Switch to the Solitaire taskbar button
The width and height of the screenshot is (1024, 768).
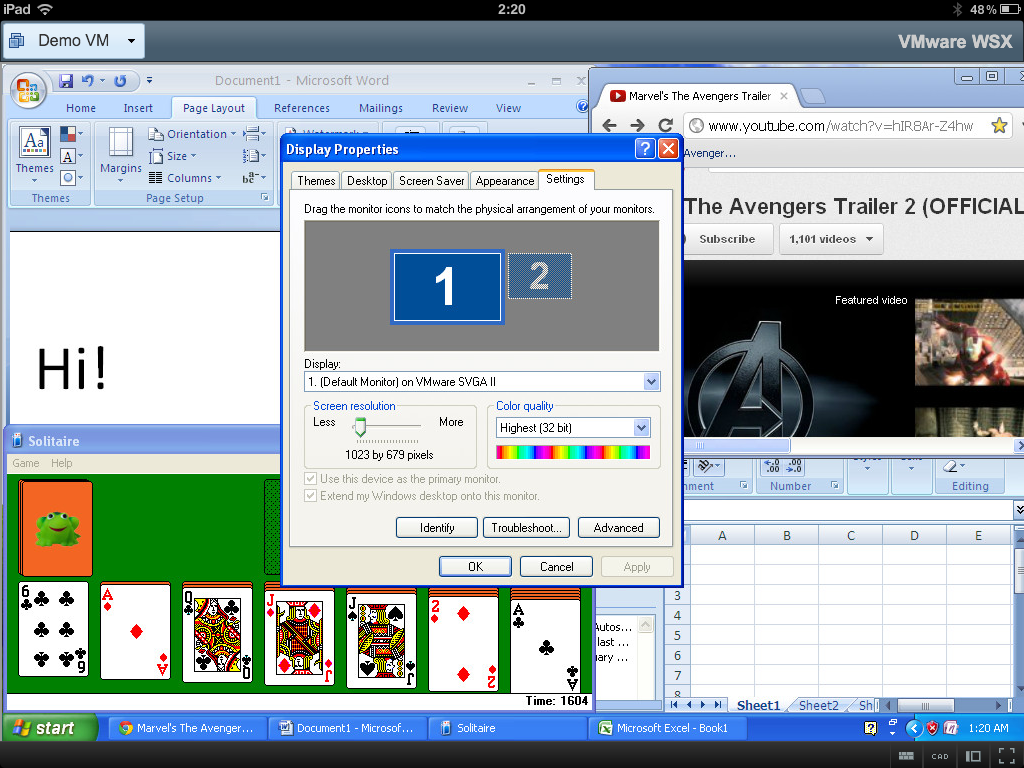[x=507, y=728]
